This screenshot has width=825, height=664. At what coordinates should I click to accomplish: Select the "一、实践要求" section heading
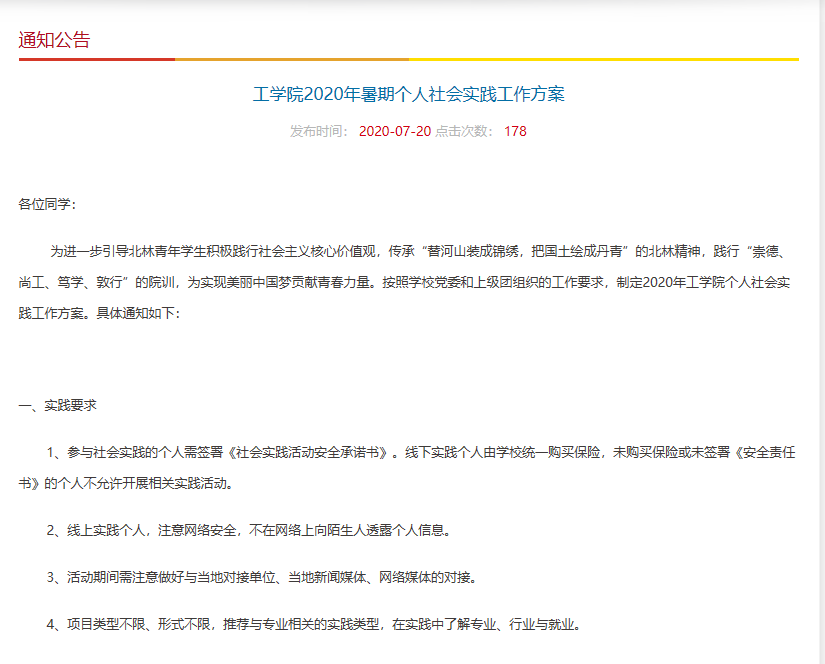point(58,406)
